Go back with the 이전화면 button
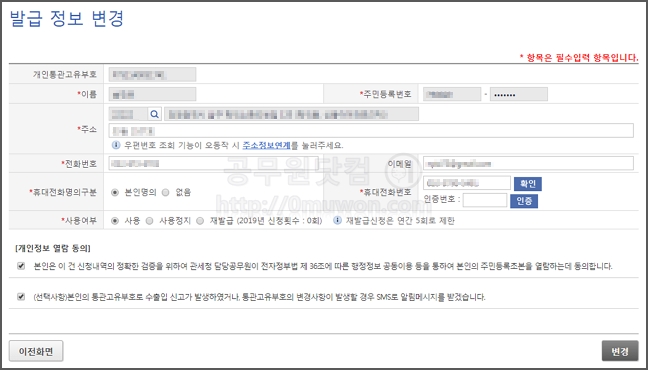 [x=36, y=351]
